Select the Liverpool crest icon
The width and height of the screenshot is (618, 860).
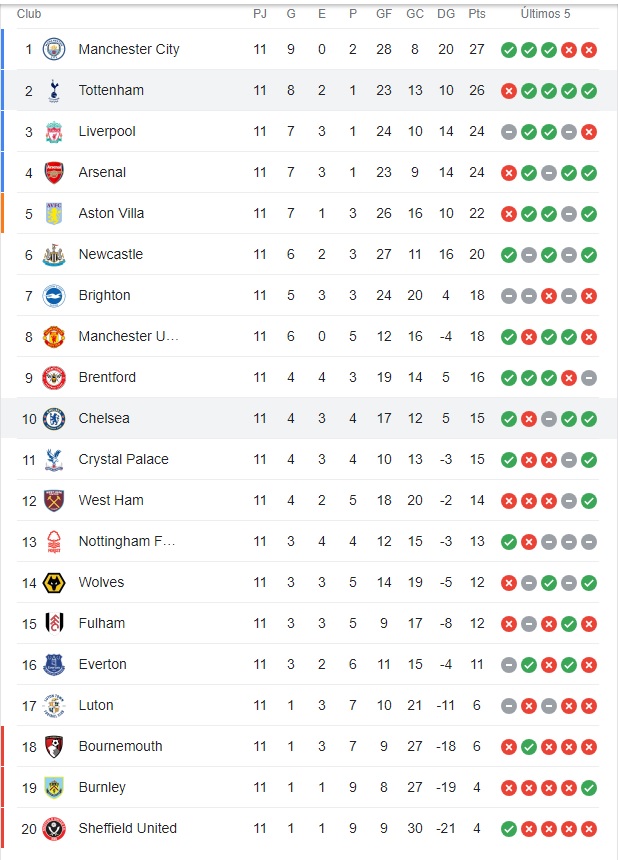55,131
